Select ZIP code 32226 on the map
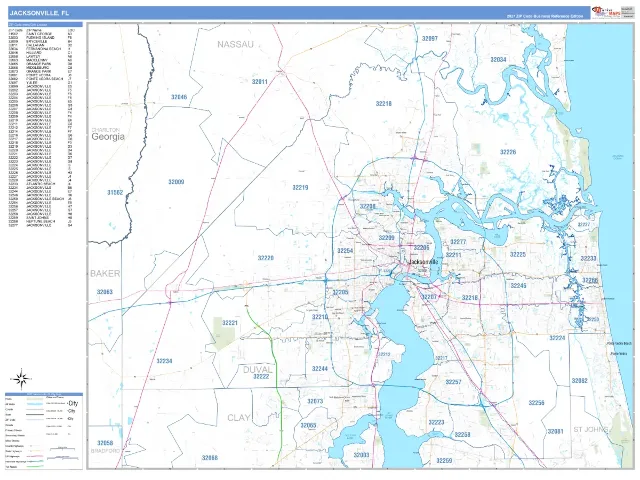640x480 pixels. click(x=508, y=152)
